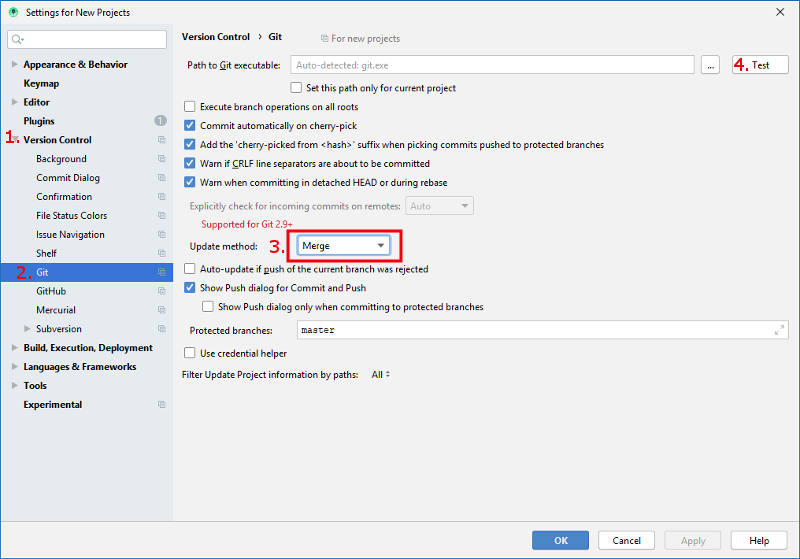The width and height of the screenshot is (800, 559).
Task: Expand Appearance & Behavior section
Action: click(x=14, y=64)
